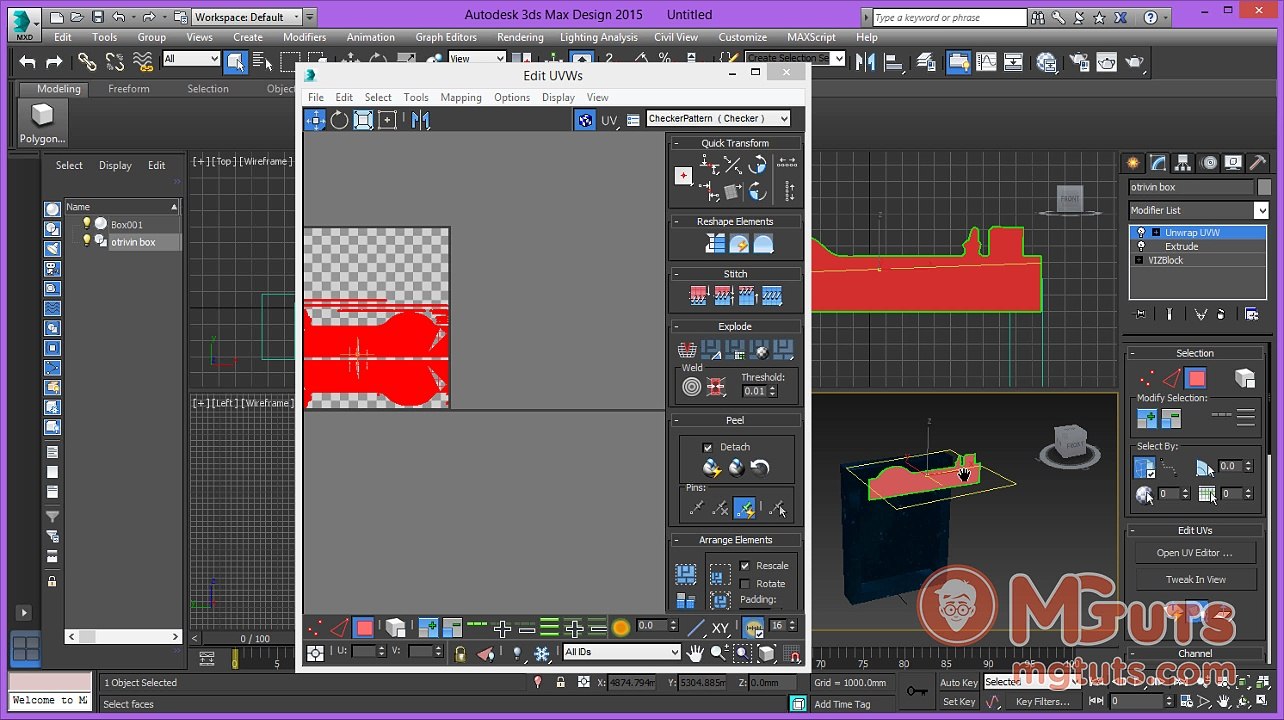Click the weld Threshold value field
Image resolution: width=1284 pixels, height=720 pixels.
click(755, 391)
